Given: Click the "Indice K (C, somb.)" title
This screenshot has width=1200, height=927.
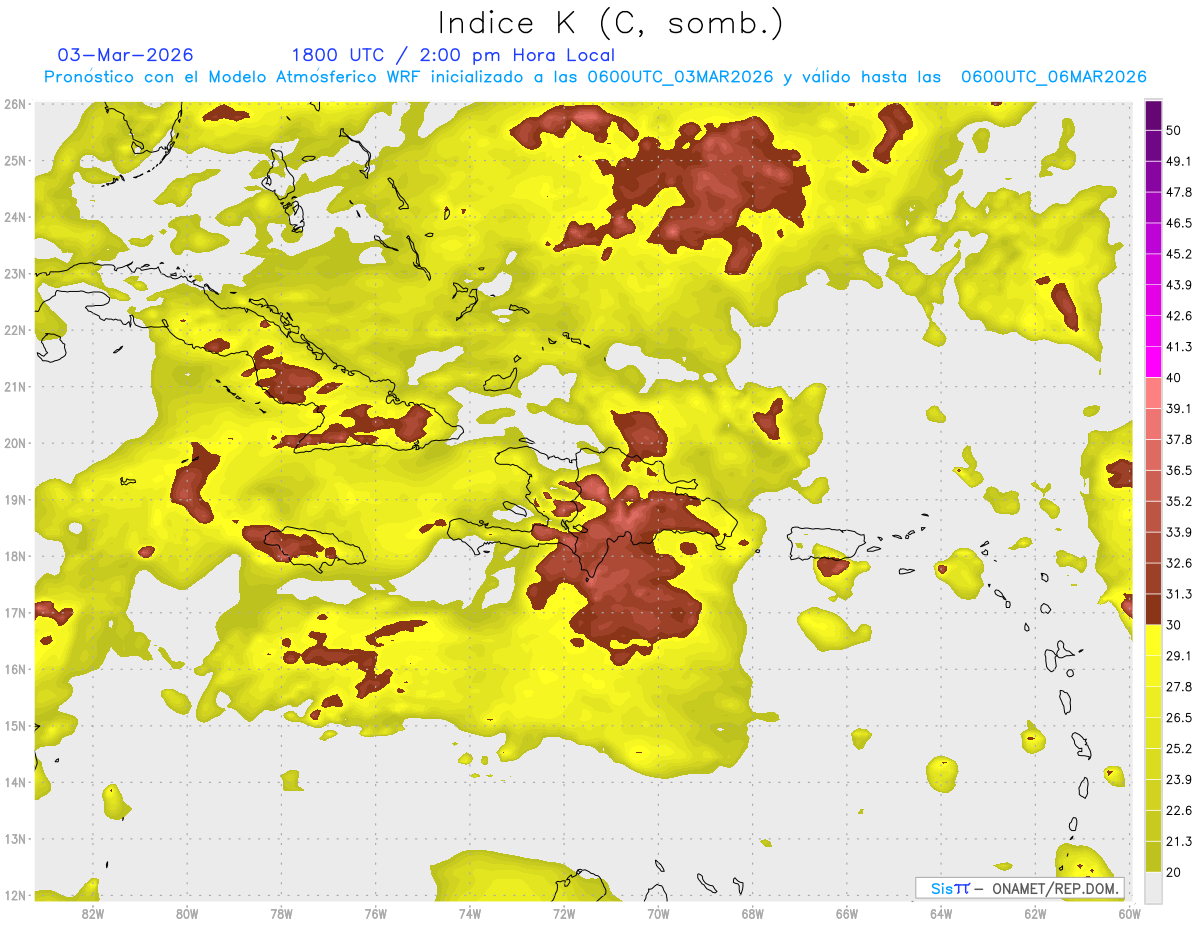Looking at the screenshot, I should click(611, 22).
